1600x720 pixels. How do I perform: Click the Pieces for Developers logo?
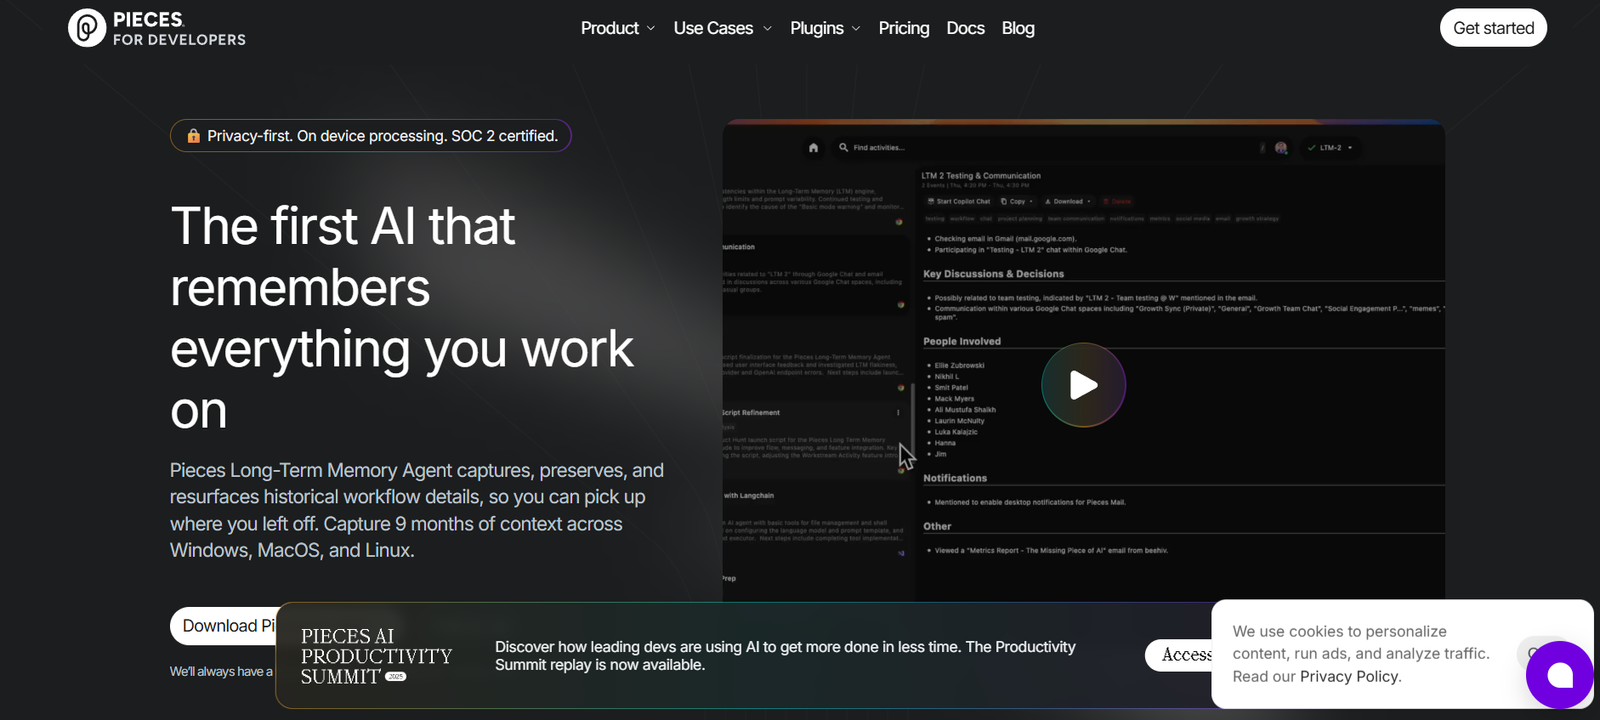tap(157, 28)
